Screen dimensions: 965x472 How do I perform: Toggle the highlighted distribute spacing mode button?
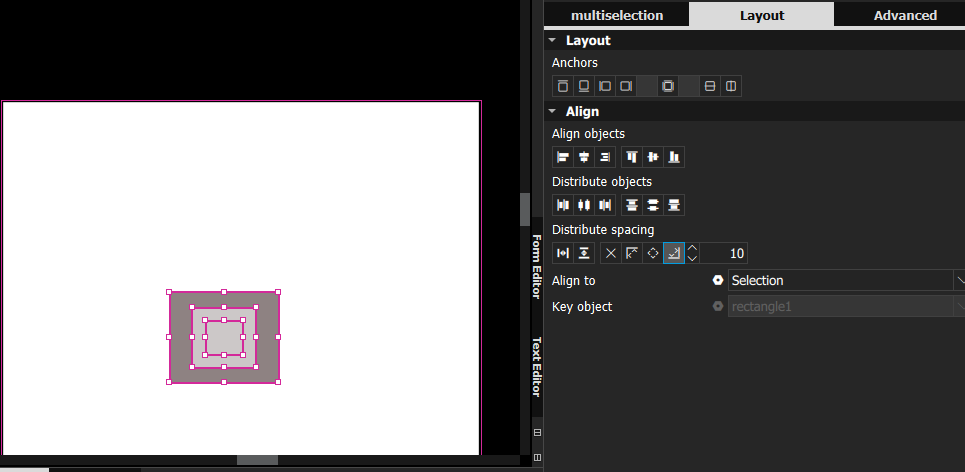click(674, 253)
